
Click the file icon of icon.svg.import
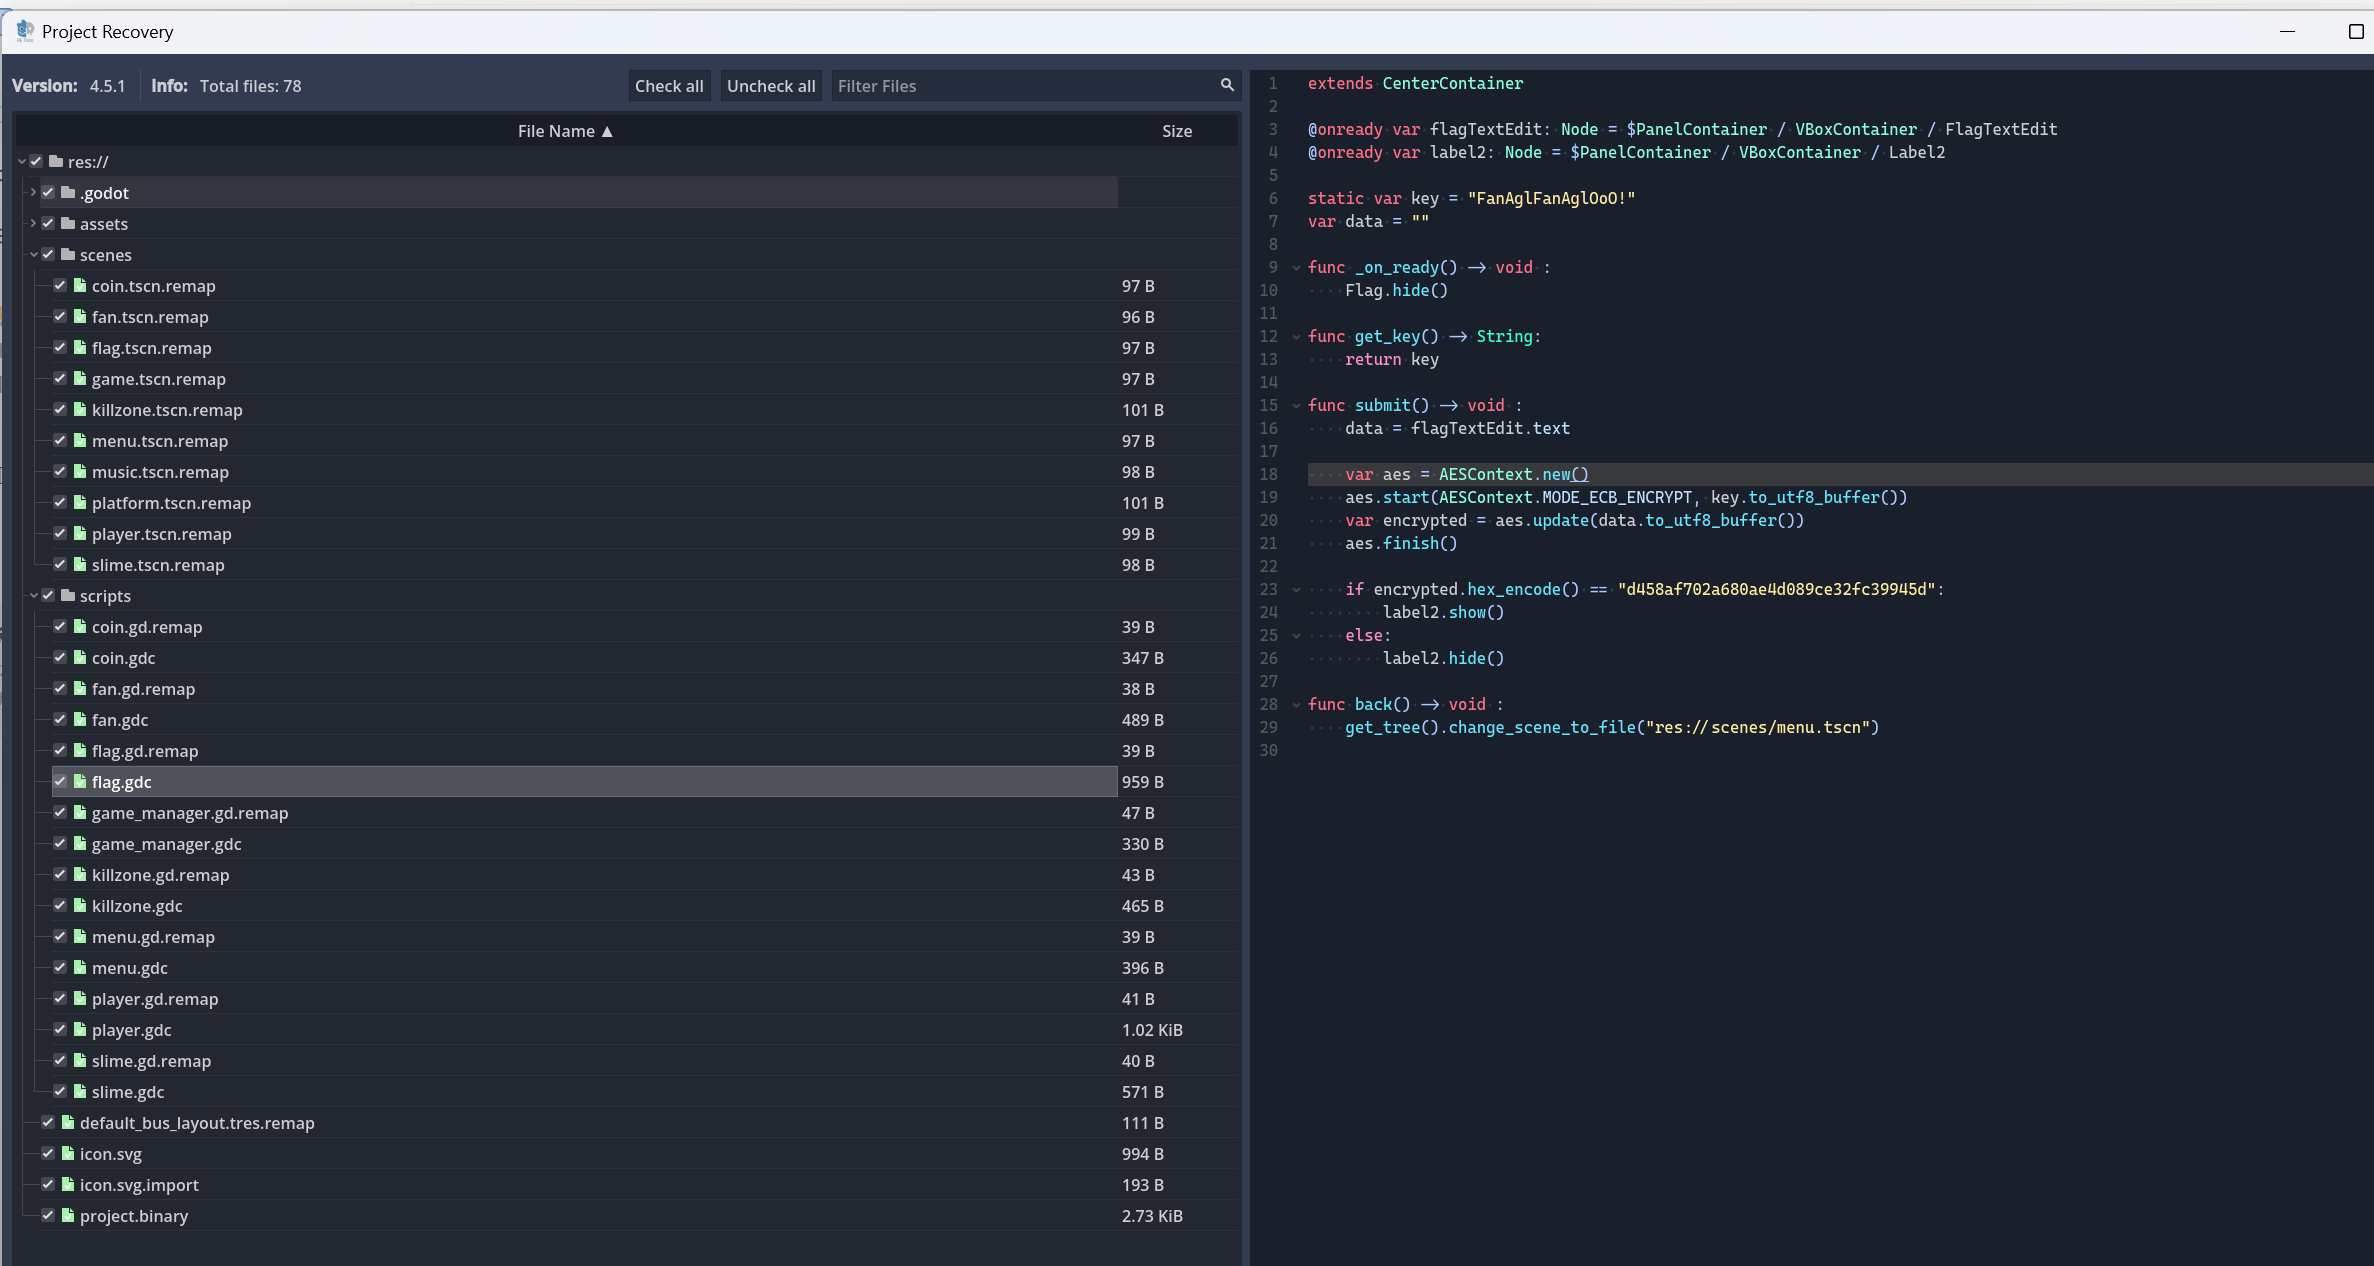68,1184
